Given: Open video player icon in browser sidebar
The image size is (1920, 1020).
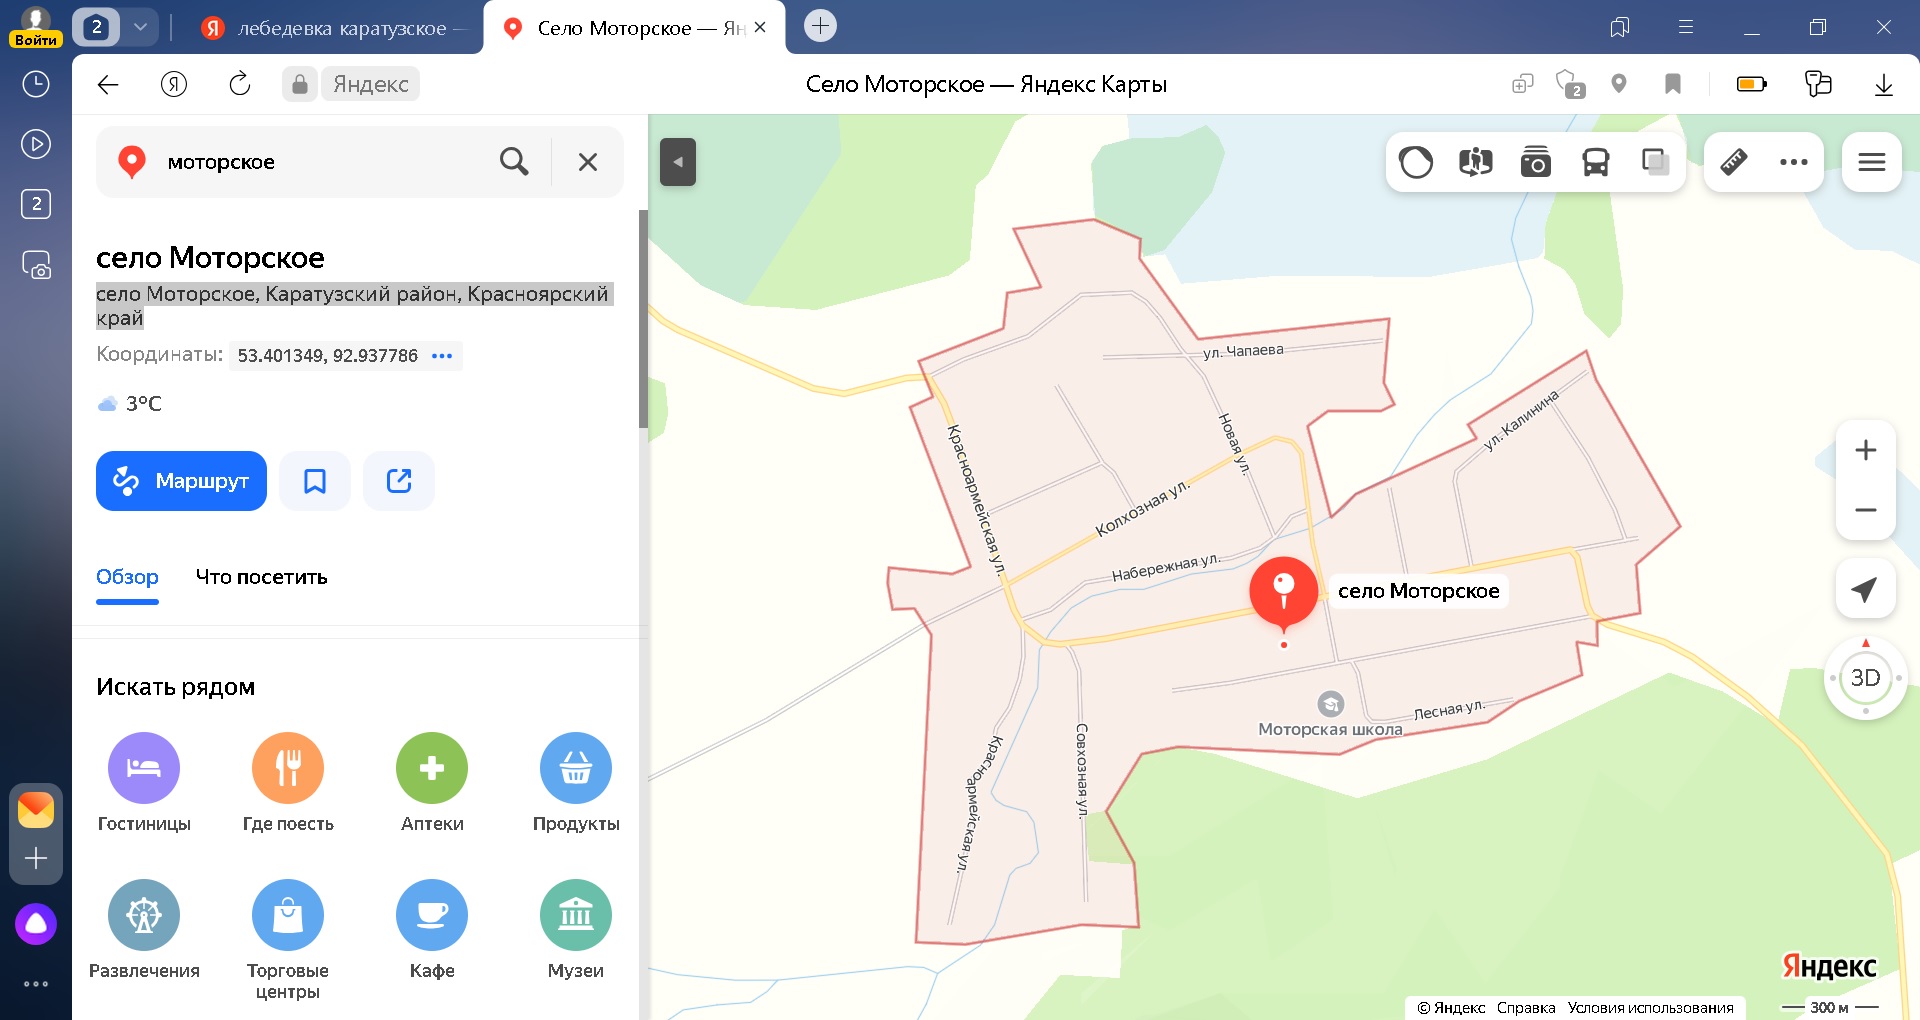Looking at the screenshot, I should click(36, 144).
